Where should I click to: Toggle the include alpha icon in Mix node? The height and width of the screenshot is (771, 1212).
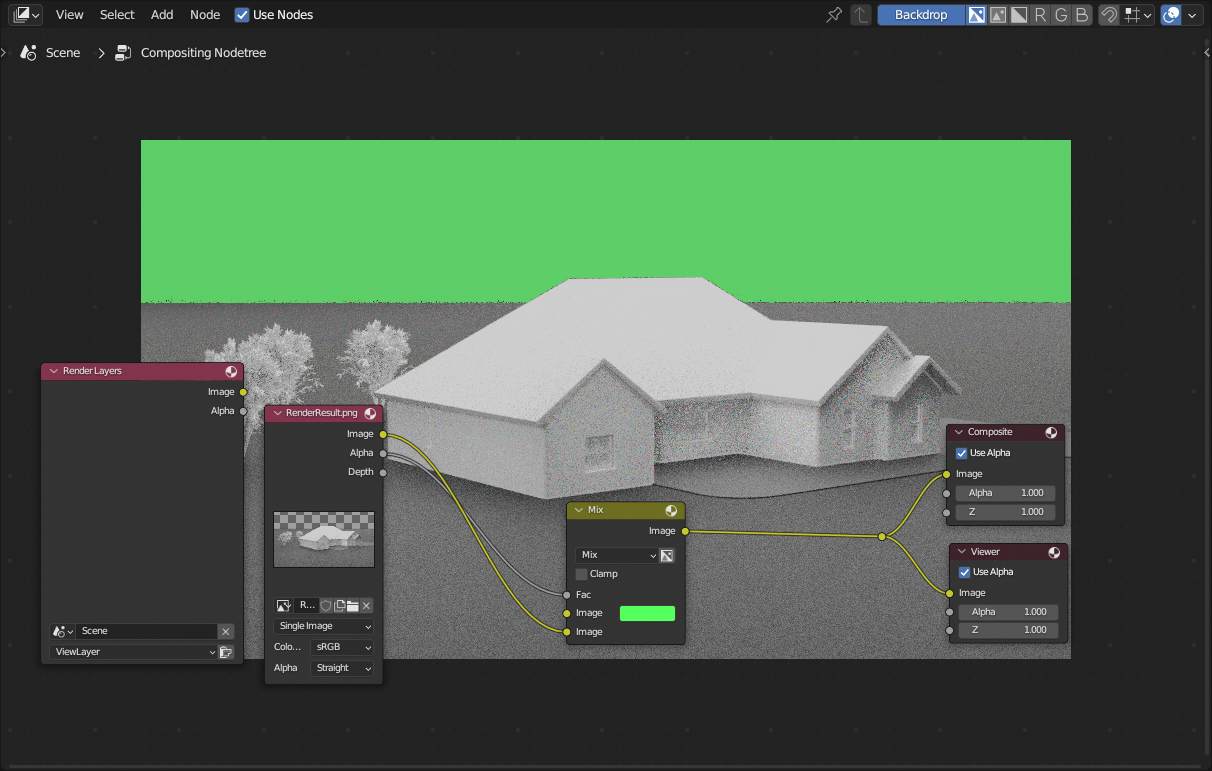tap(668, 555)
